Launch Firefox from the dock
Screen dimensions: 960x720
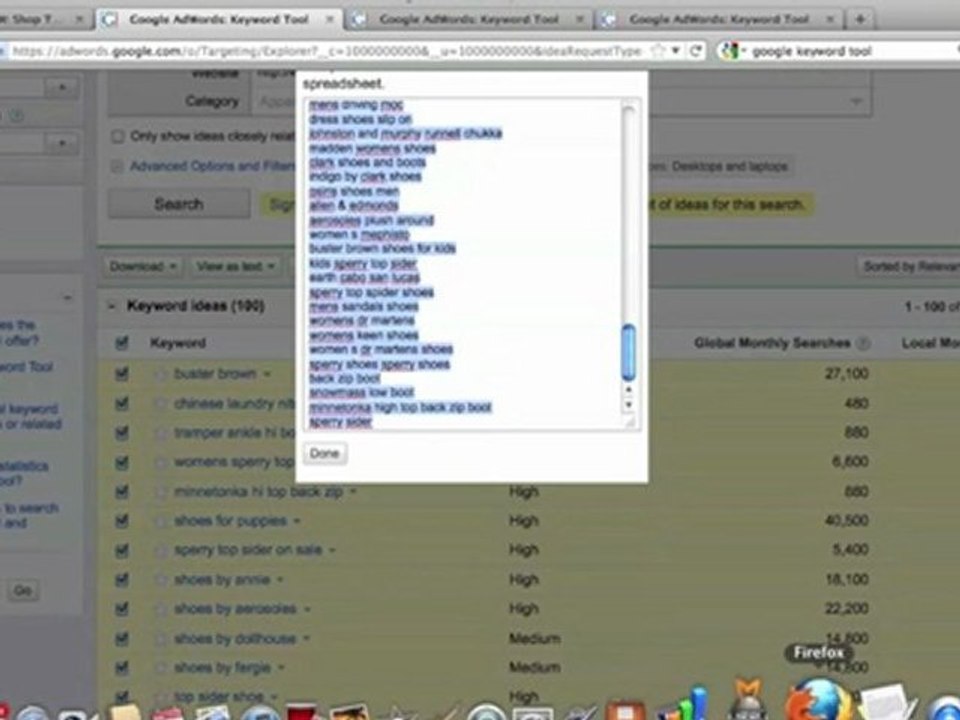818,701
